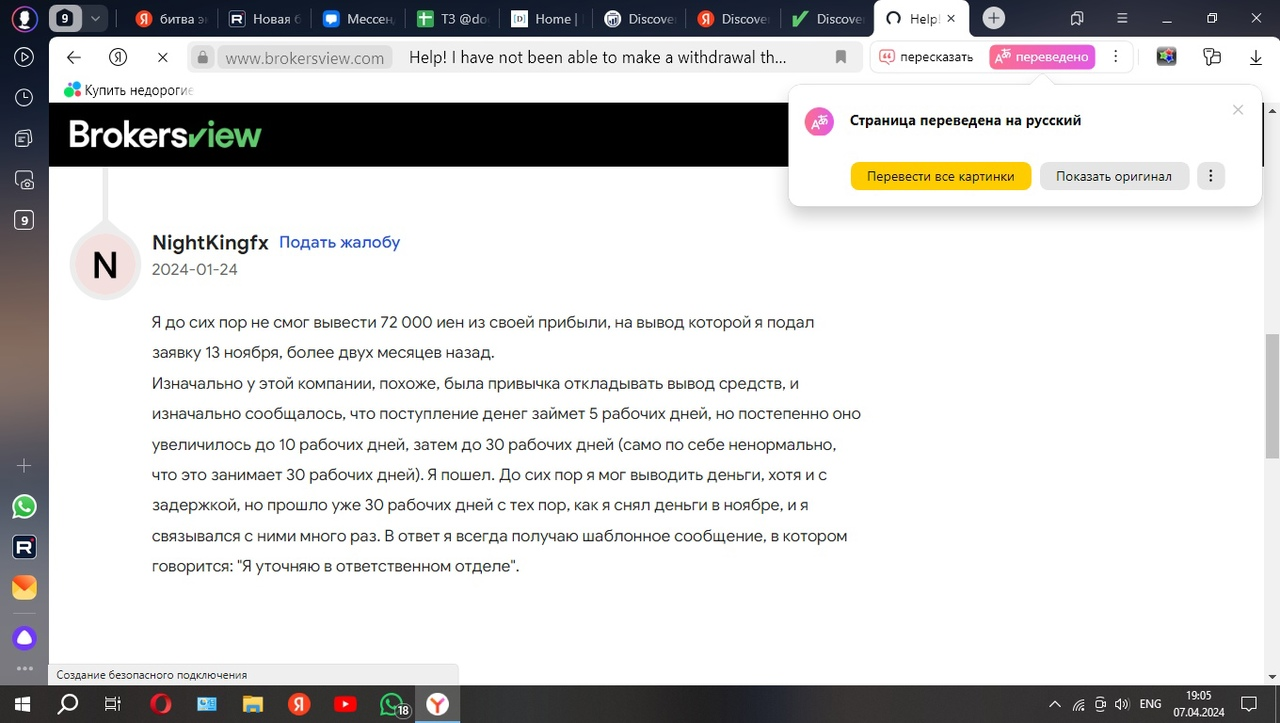Open the volume control in system tray

pos(1122,704)
